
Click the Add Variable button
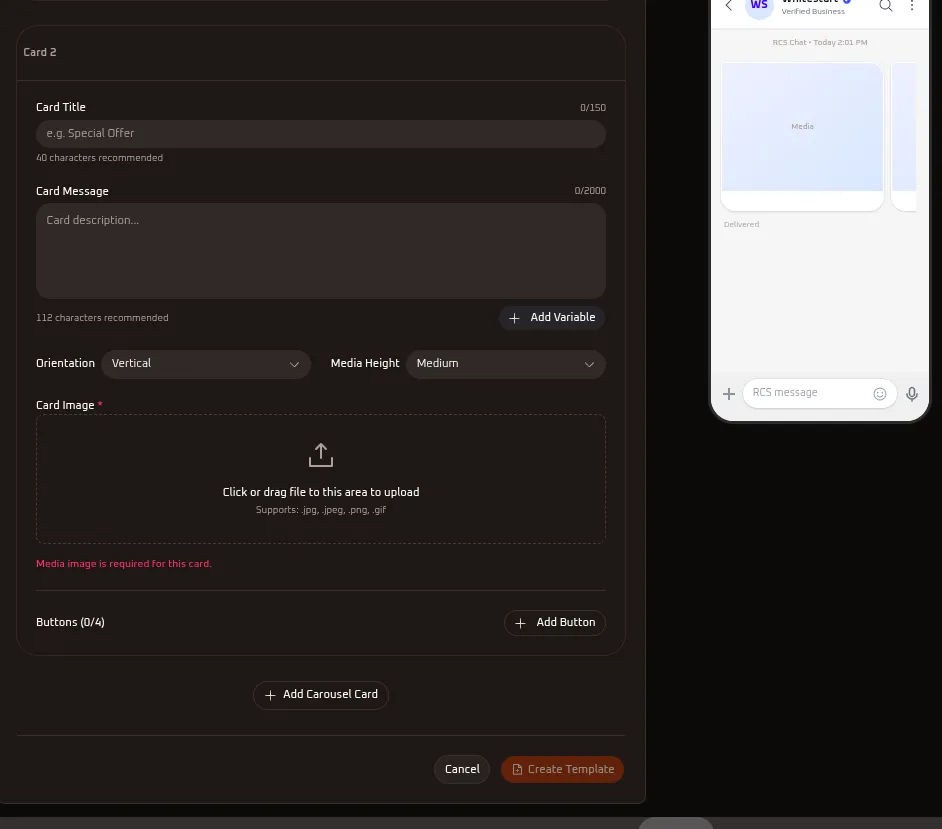click(552, 318)
